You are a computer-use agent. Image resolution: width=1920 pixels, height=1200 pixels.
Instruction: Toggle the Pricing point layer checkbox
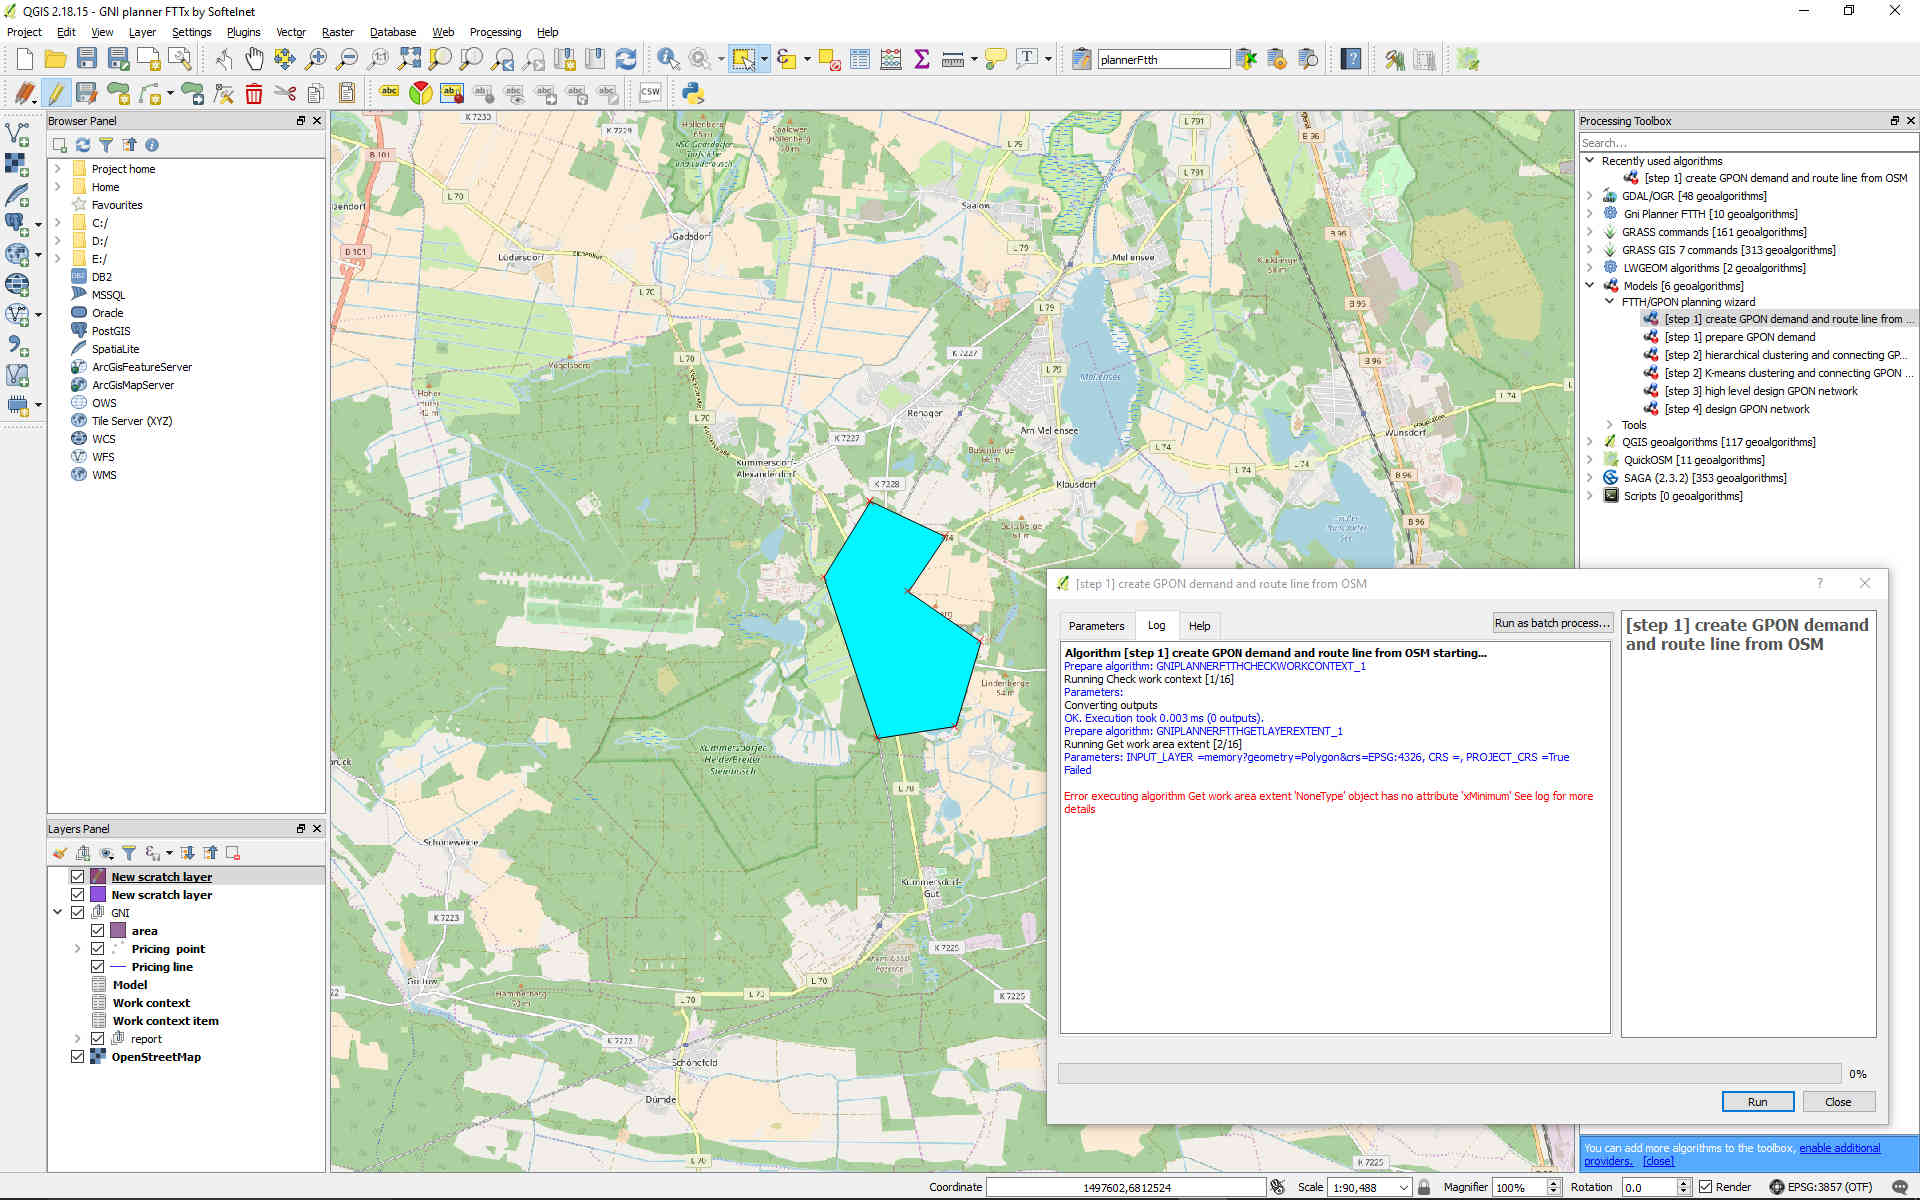point(97,949)
